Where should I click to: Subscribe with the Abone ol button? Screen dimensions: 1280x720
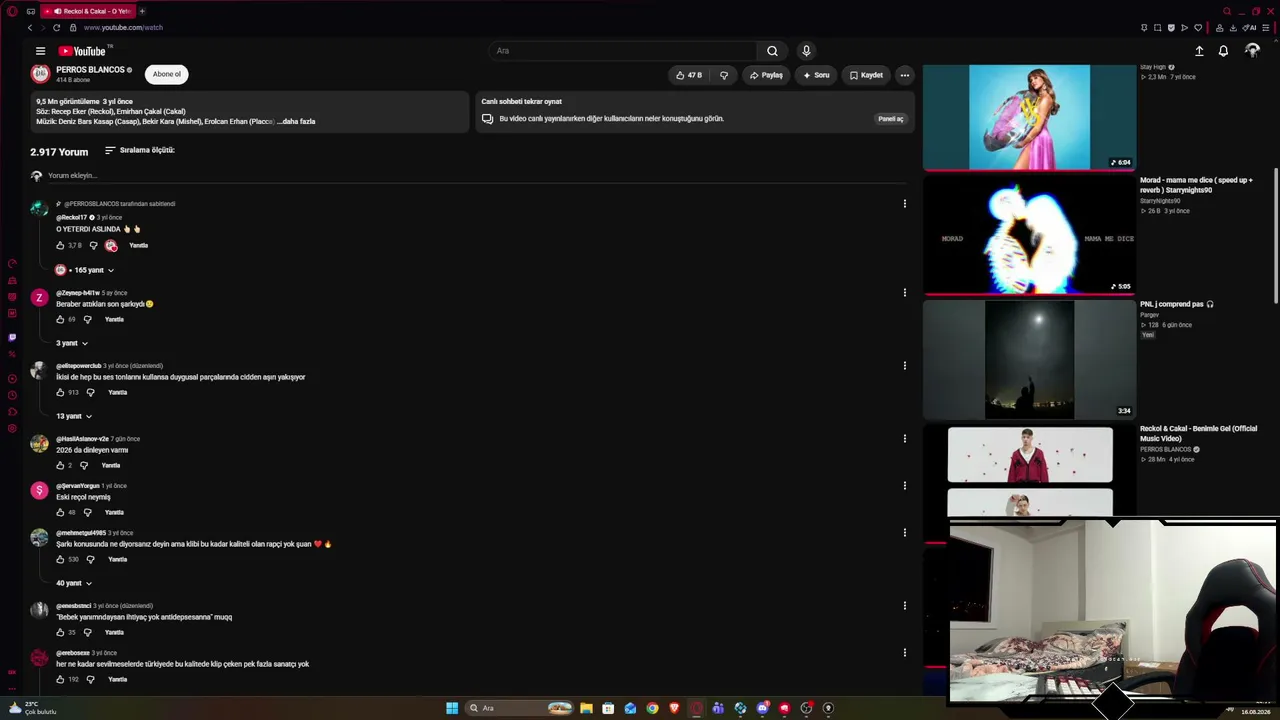(x=167, y=74)
